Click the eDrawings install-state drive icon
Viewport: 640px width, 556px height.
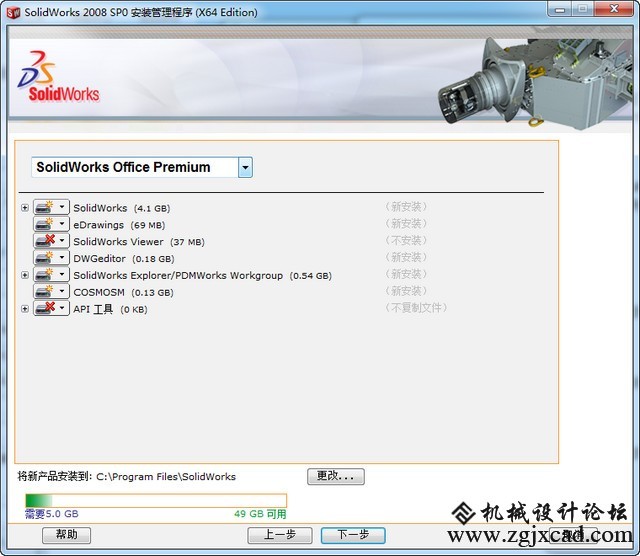click(x=44, y=224)
